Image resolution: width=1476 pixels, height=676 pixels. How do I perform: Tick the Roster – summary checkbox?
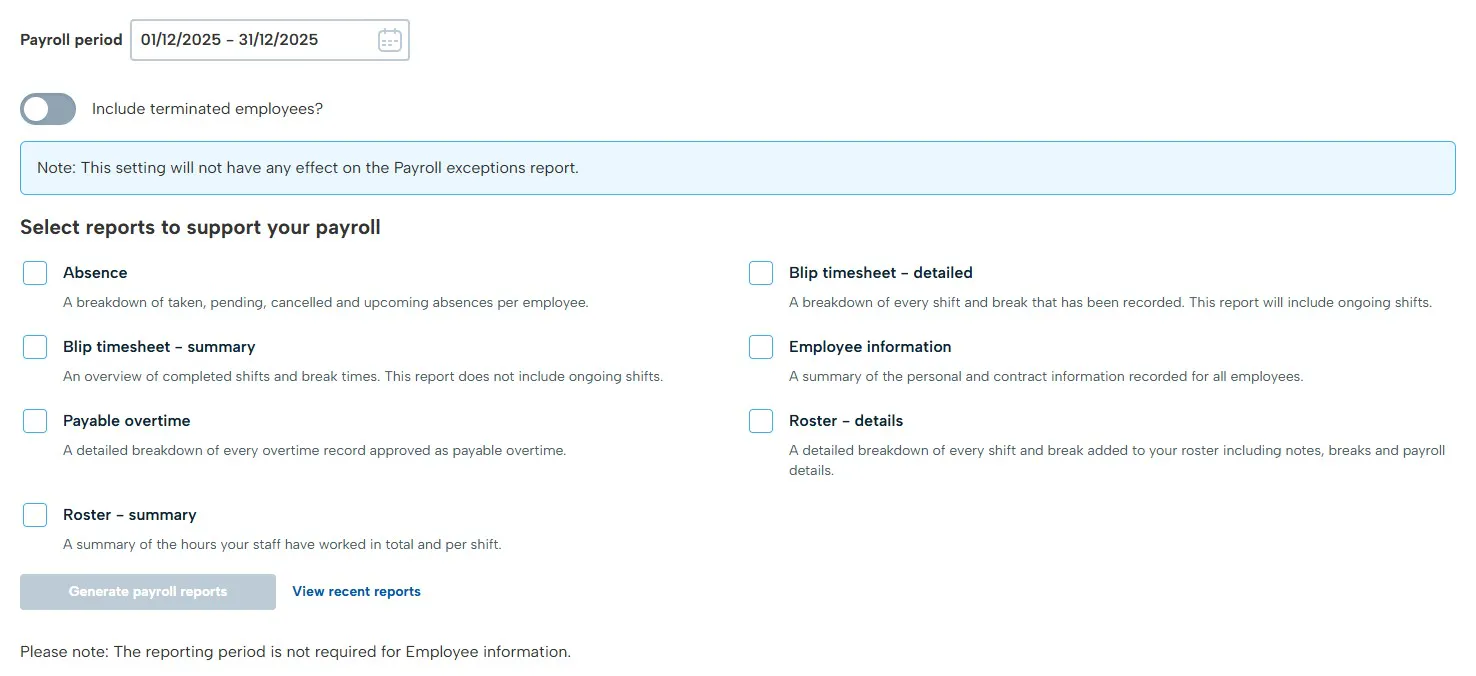35,515
